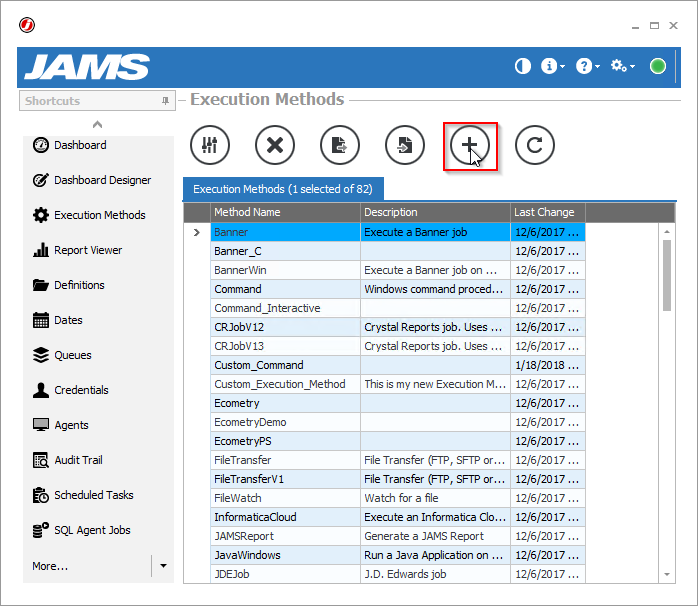Click the More... link in shortcuts

point(50,566)
